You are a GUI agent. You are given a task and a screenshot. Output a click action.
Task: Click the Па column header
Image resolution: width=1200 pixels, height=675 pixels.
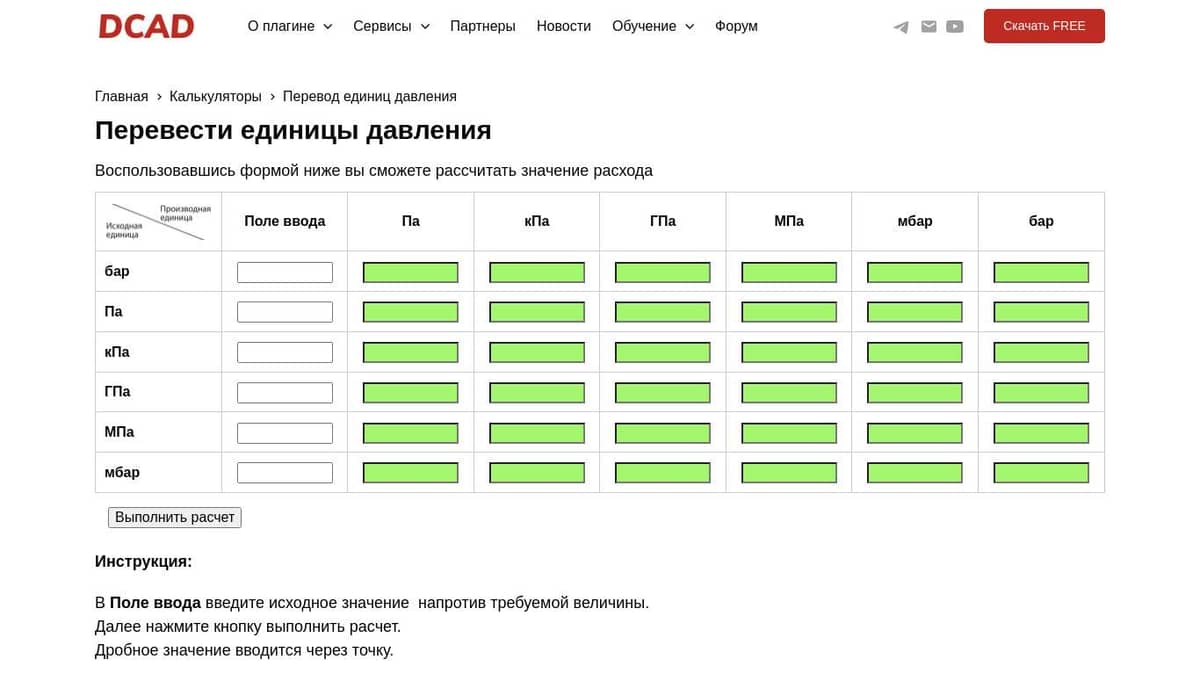point(411,221)
